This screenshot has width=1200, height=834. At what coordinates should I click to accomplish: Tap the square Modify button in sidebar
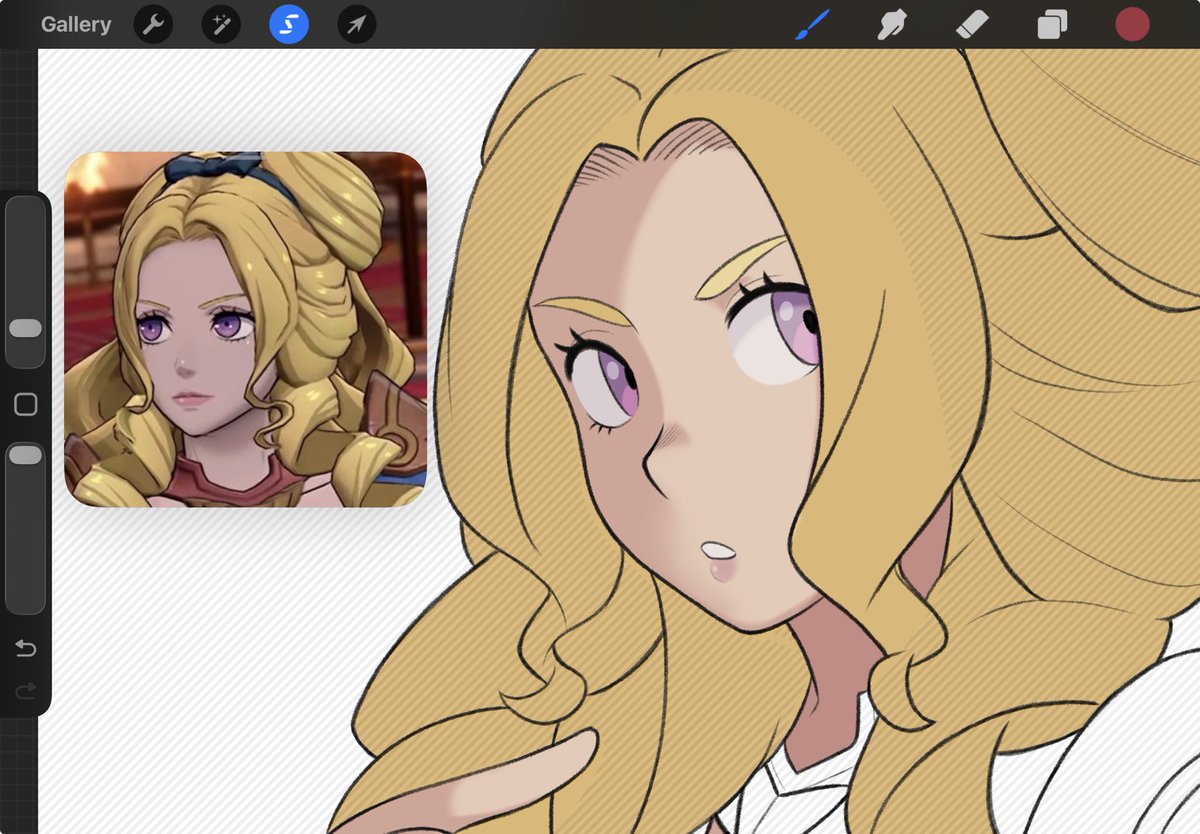[x=26, y=404]
